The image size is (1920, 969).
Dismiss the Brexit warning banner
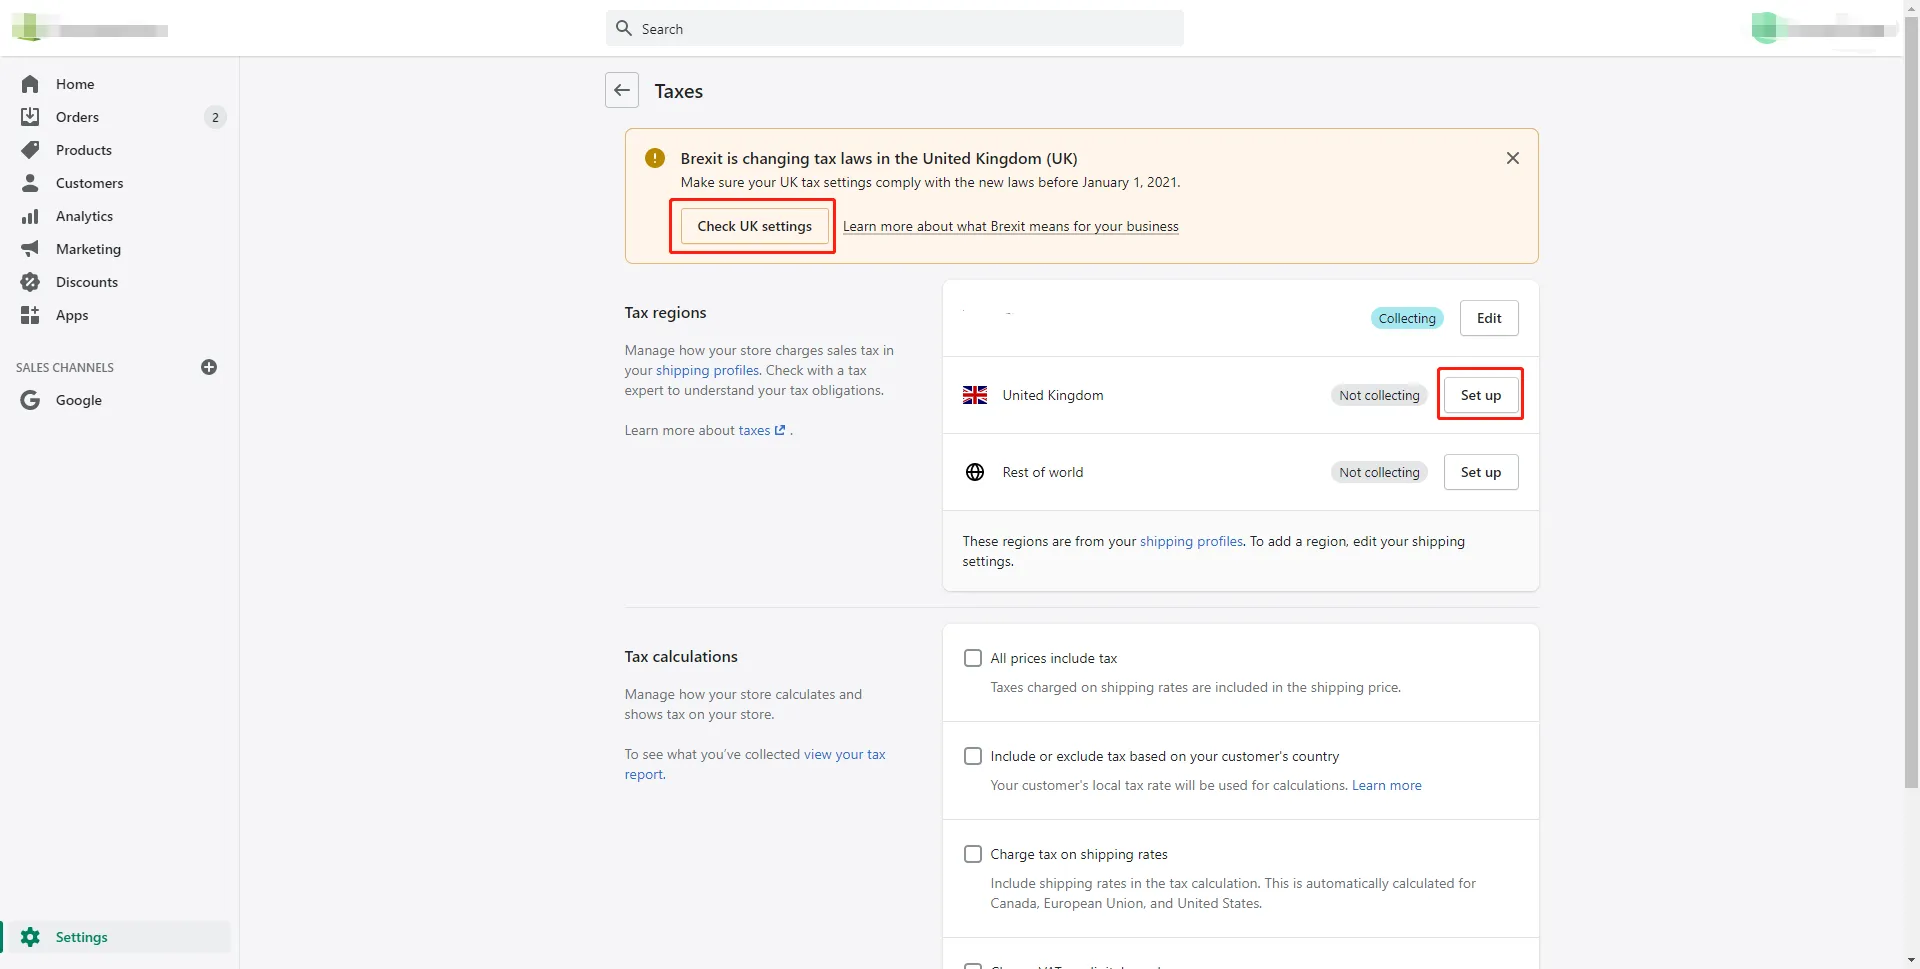point(1512,158)
